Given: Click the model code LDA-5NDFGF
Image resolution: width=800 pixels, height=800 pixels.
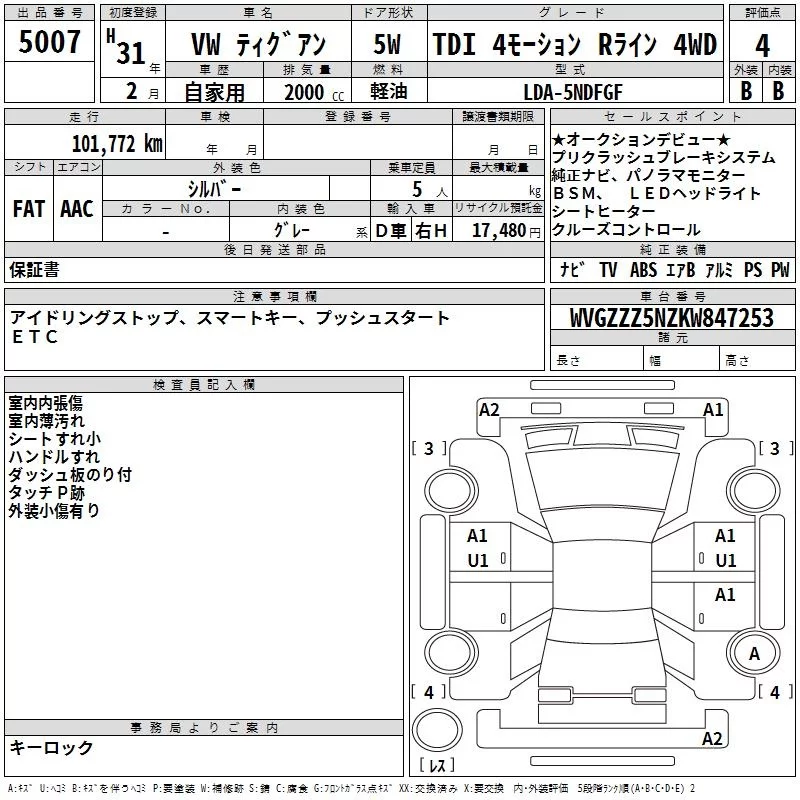Looking at the screenshot, I should [573, 92].
